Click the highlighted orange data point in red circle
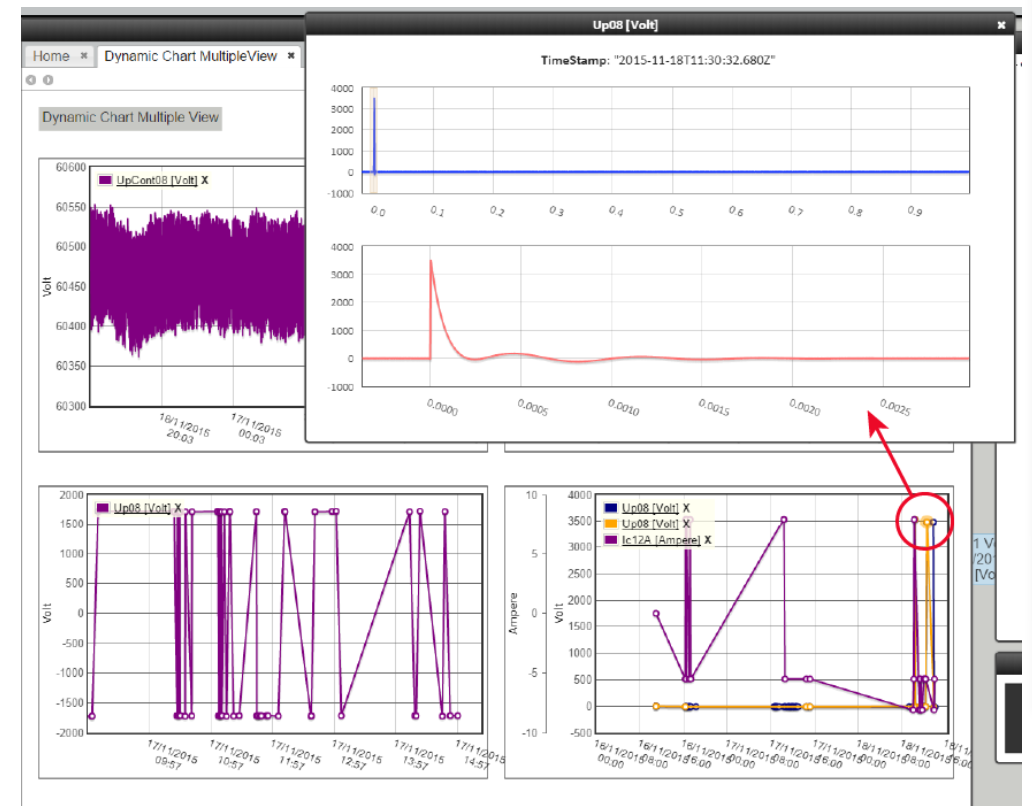 click(927, 520)
